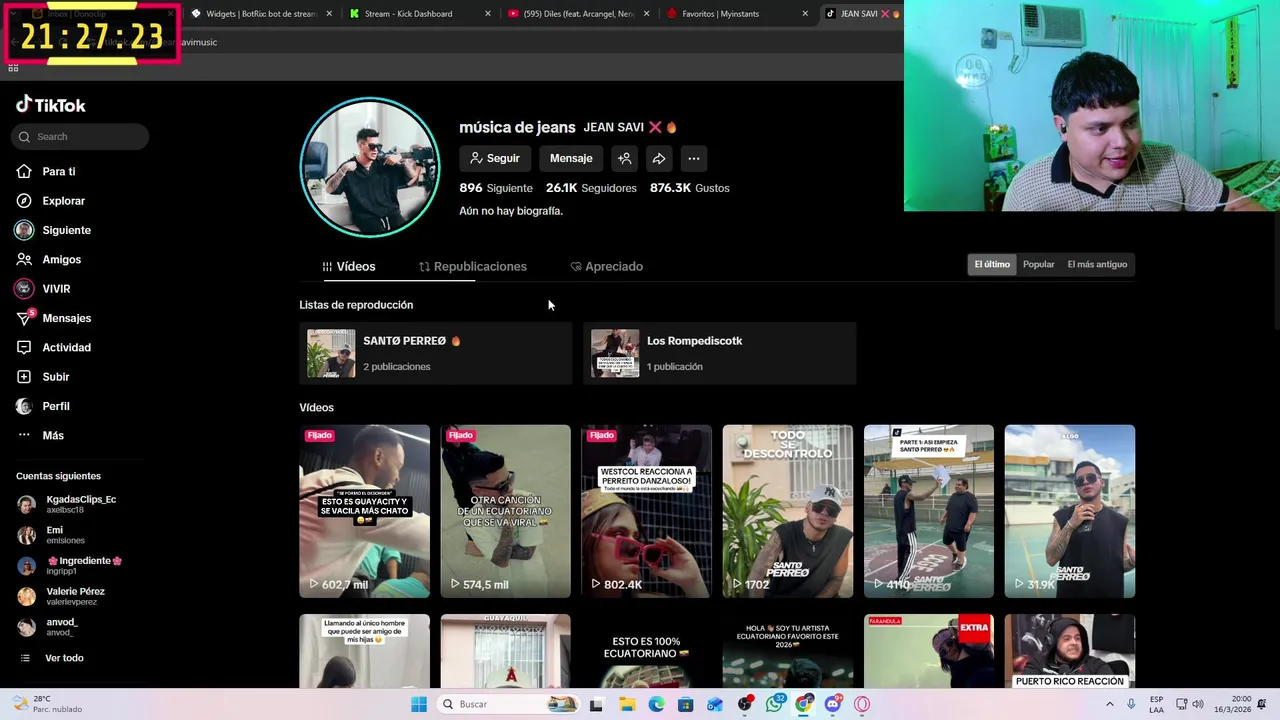
Task: Open Microsoft Edge from taskbar
Action: click(x=656, y=704)
